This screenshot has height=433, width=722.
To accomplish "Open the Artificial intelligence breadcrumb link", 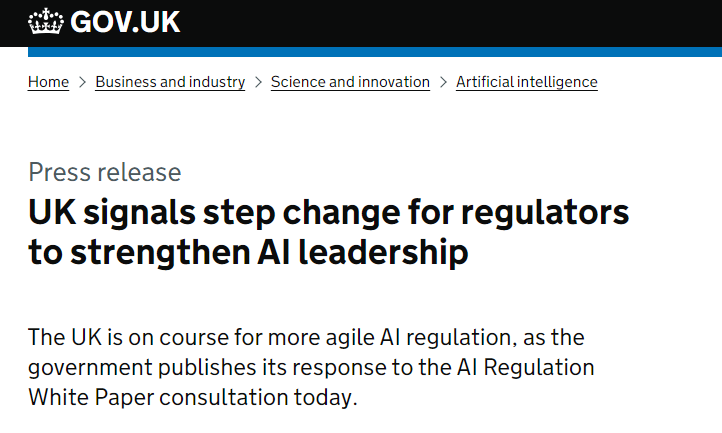I will [526, 82].
